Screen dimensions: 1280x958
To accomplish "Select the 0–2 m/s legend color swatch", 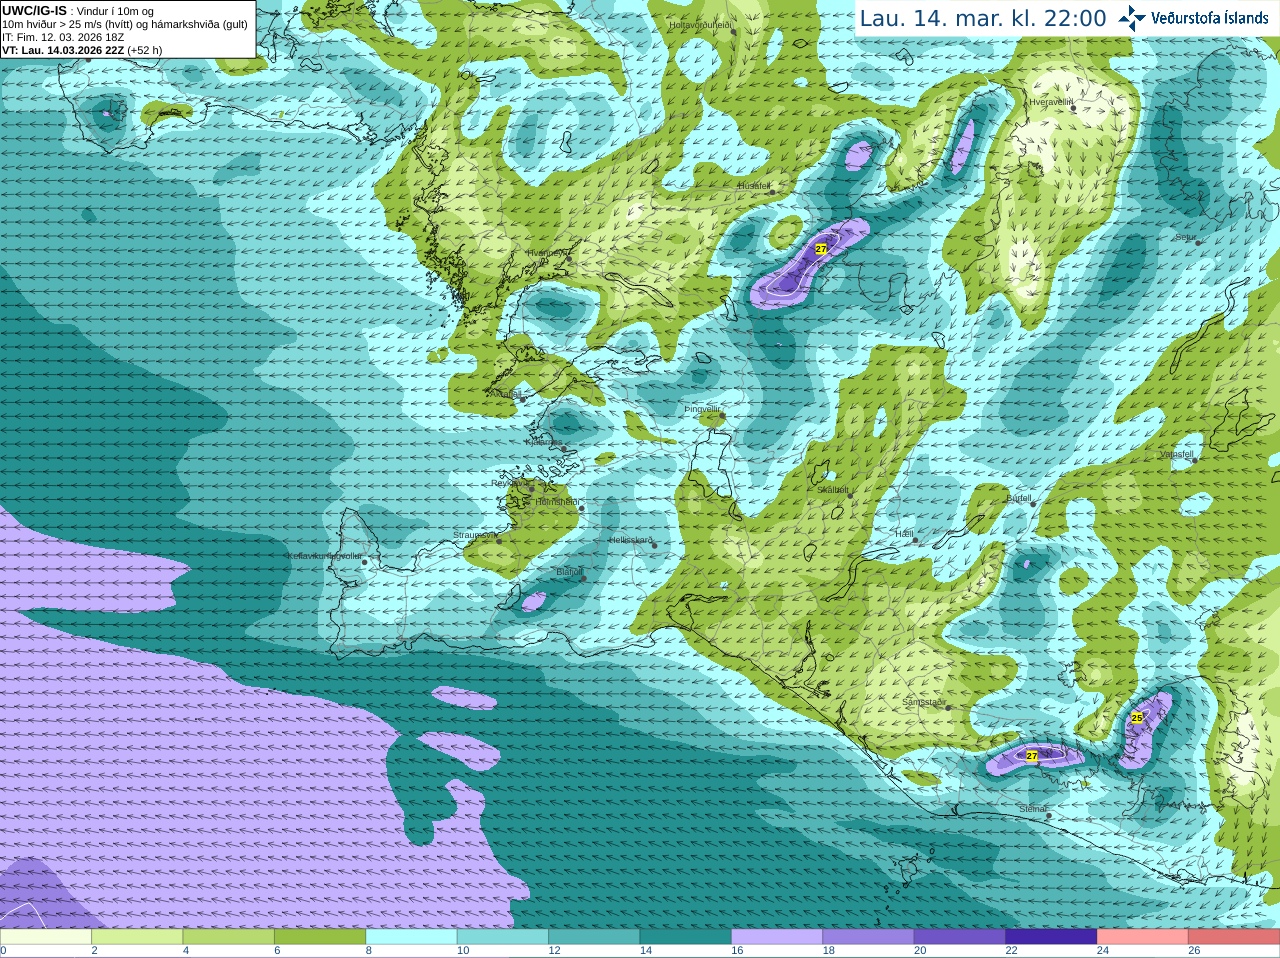I will (46, 937).
